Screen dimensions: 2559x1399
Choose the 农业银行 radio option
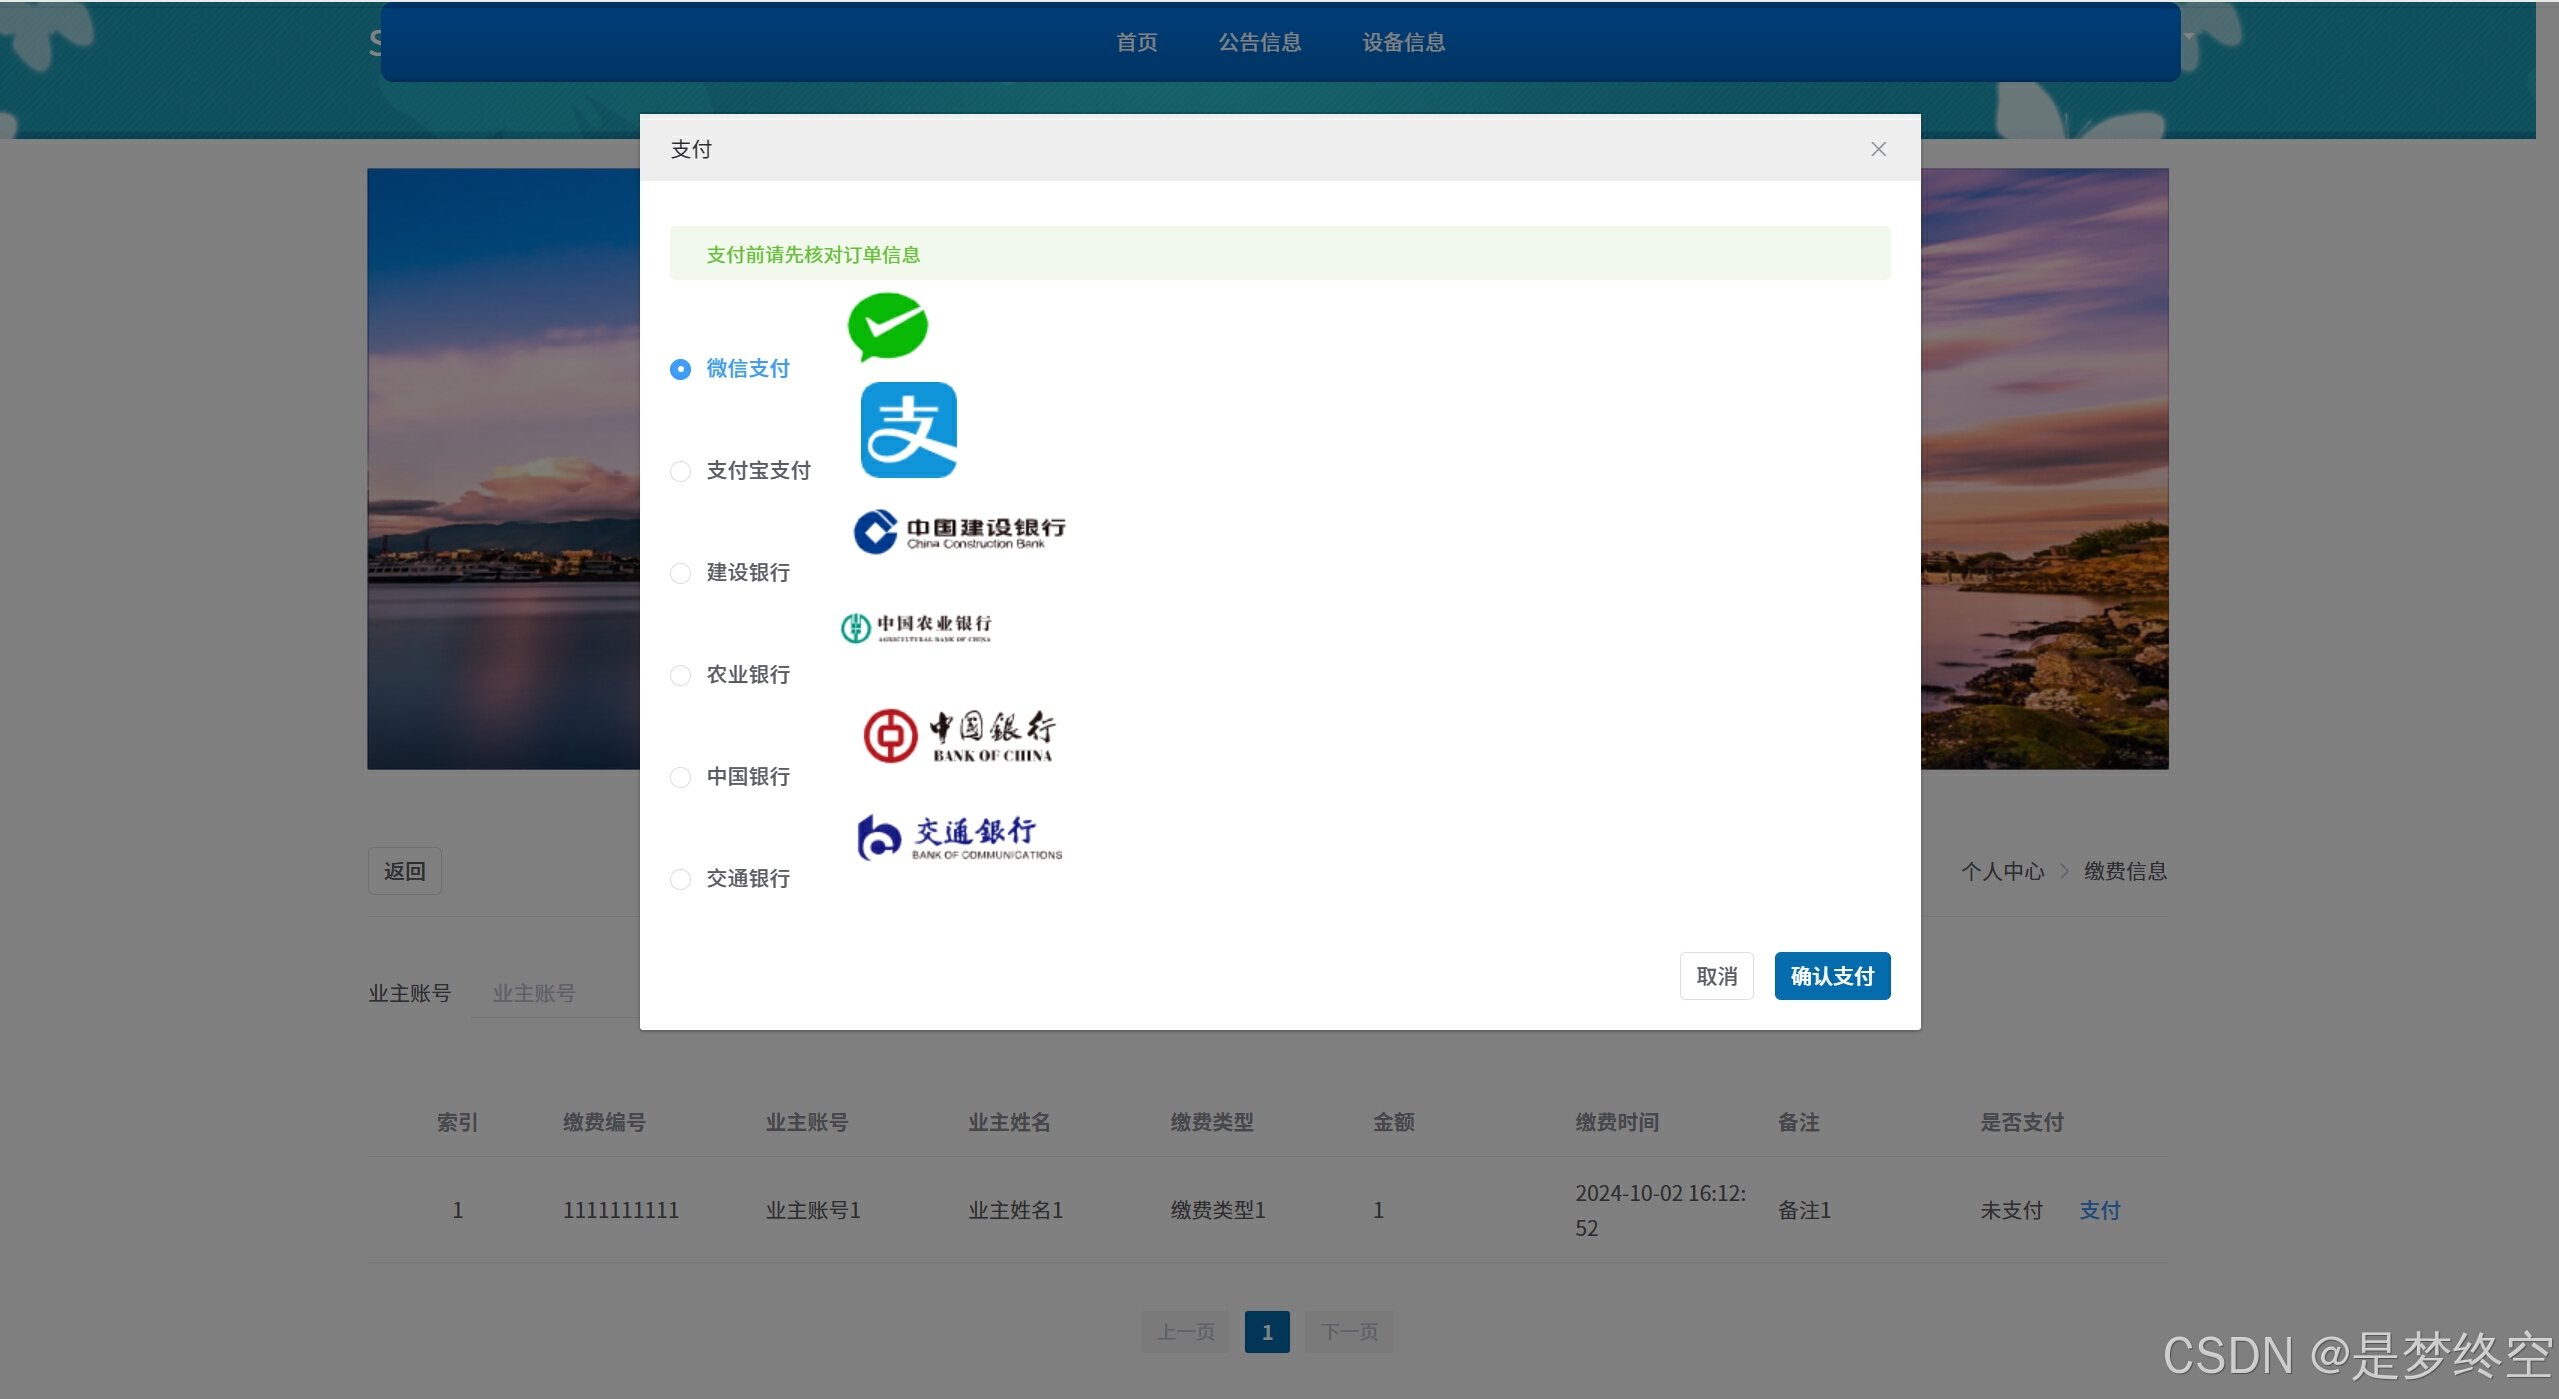click(680, 675)
